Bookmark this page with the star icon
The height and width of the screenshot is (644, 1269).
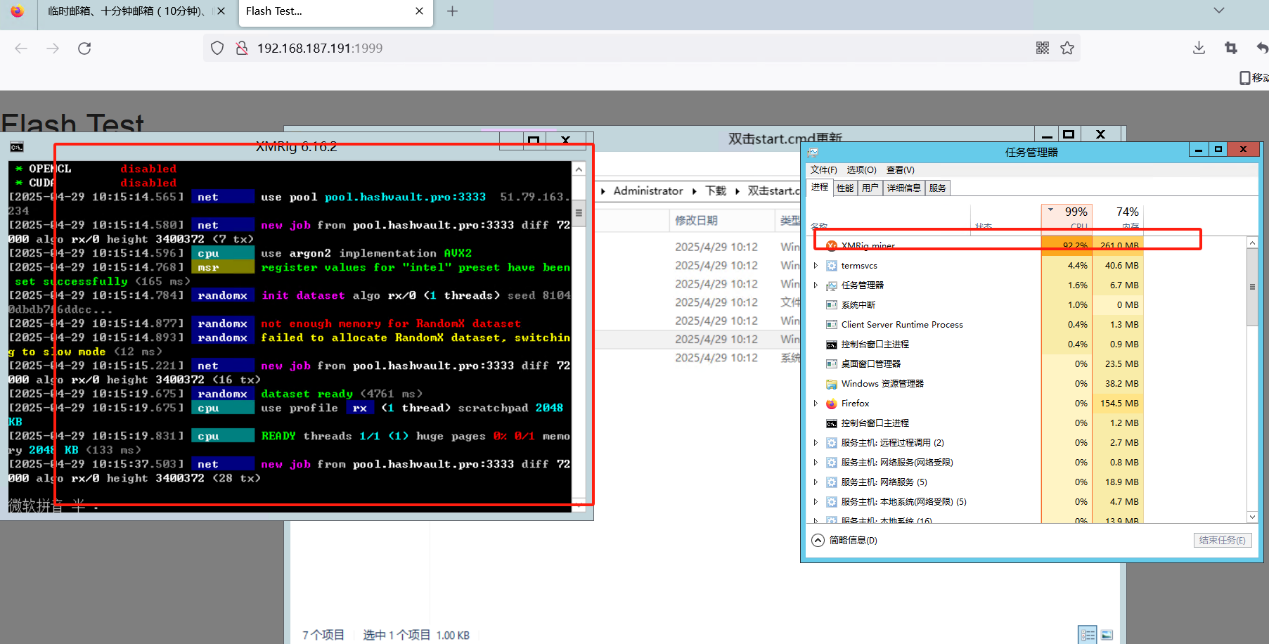click(x=1067, y=48)
